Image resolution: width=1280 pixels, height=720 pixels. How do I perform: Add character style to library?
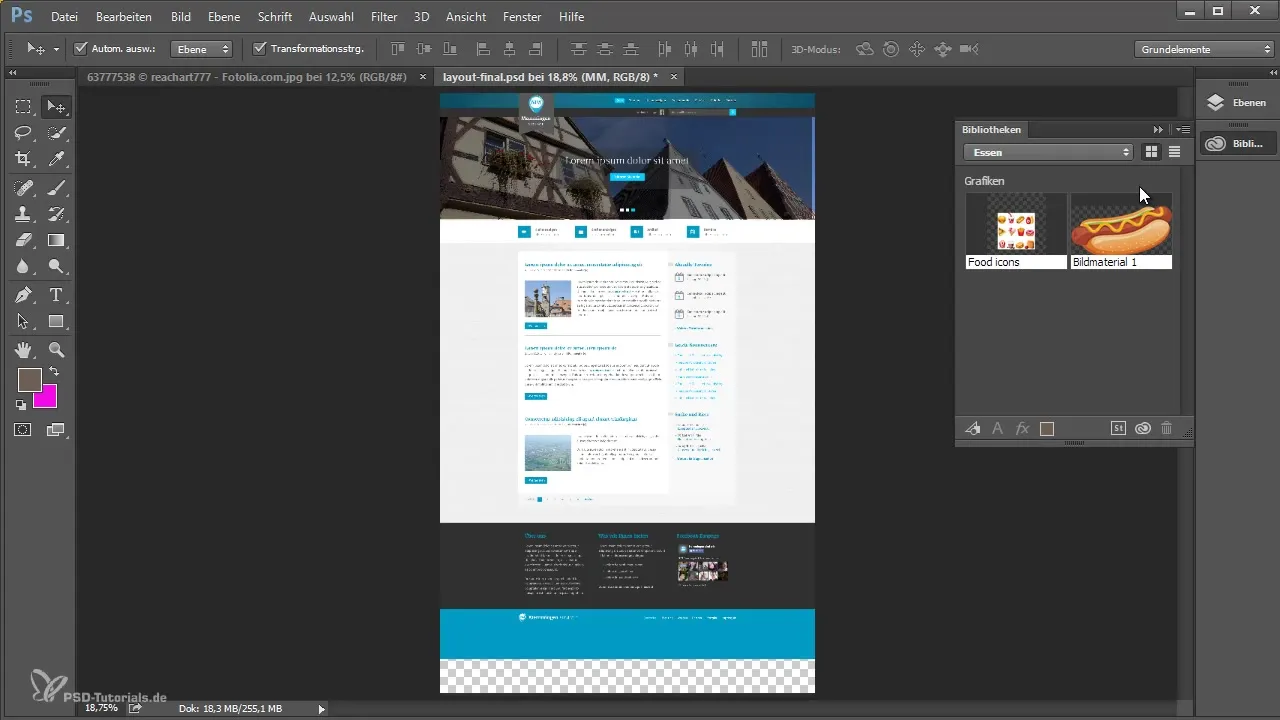(997, 428)
